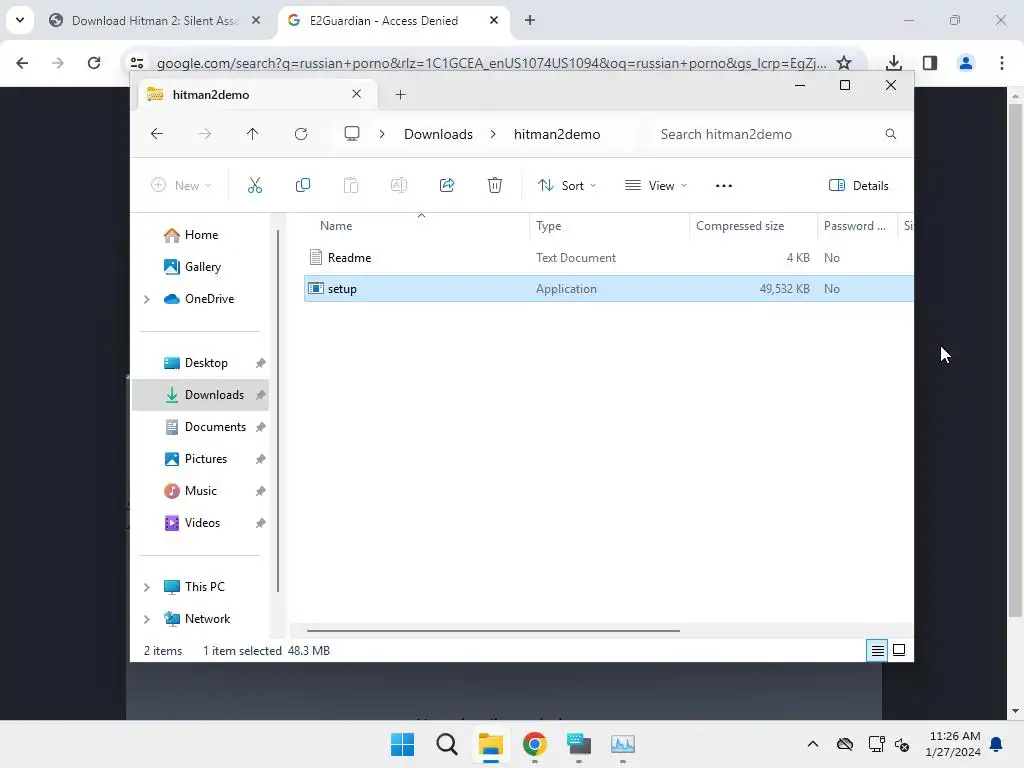This screenshot has height=768, width=1024.
Task: Open Music in navigation pane
Action: [x=200, y=491]
